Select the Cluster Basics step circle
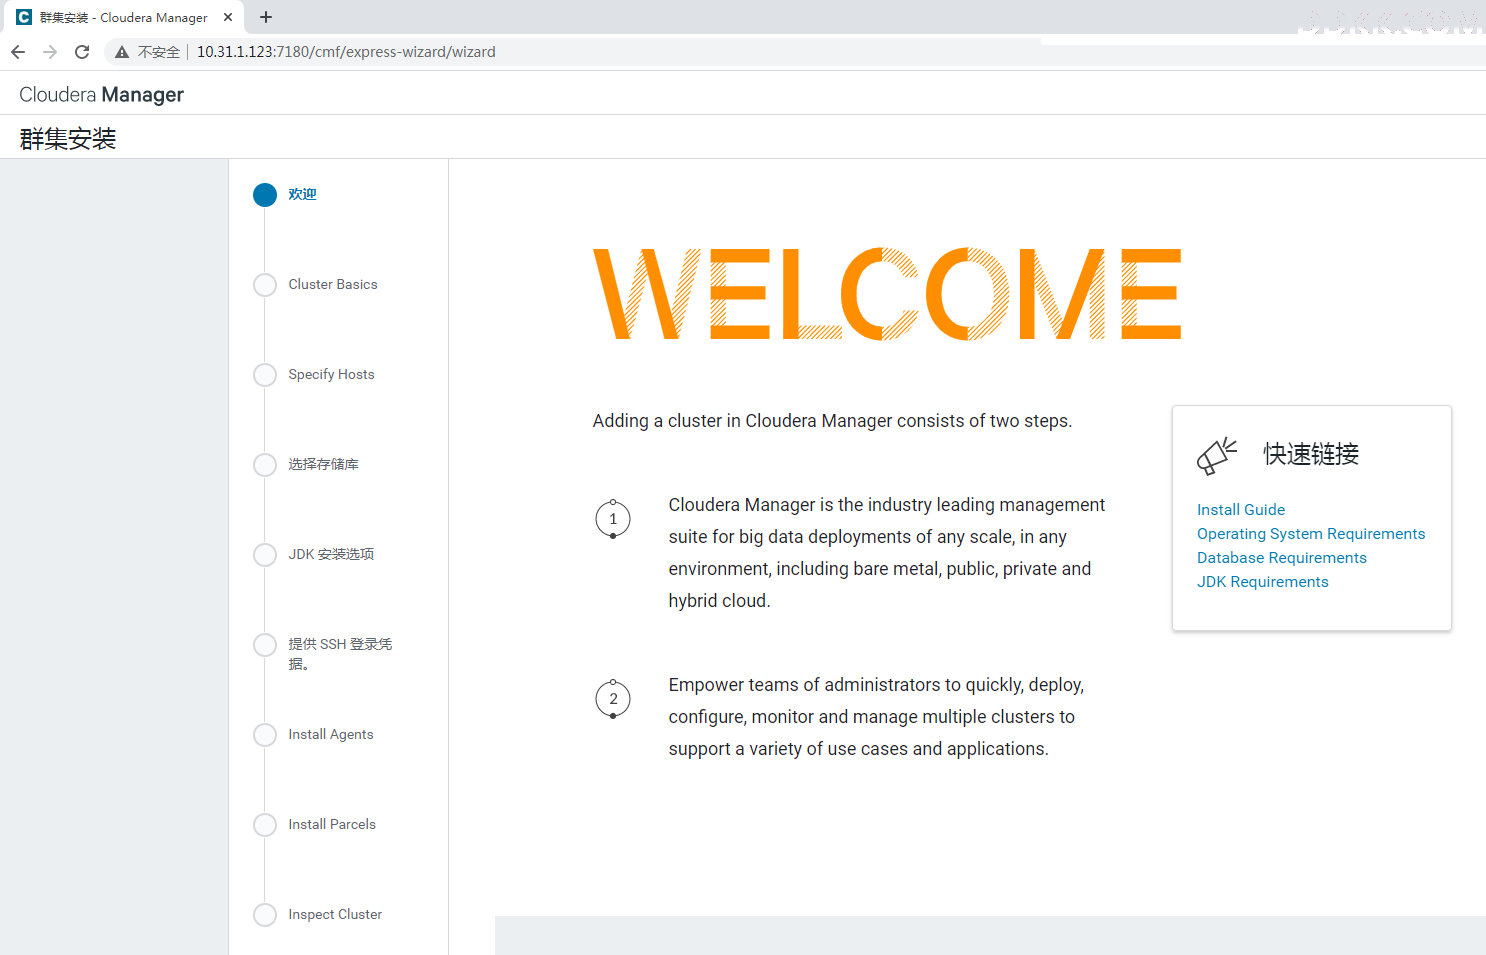 pos(265,285)
